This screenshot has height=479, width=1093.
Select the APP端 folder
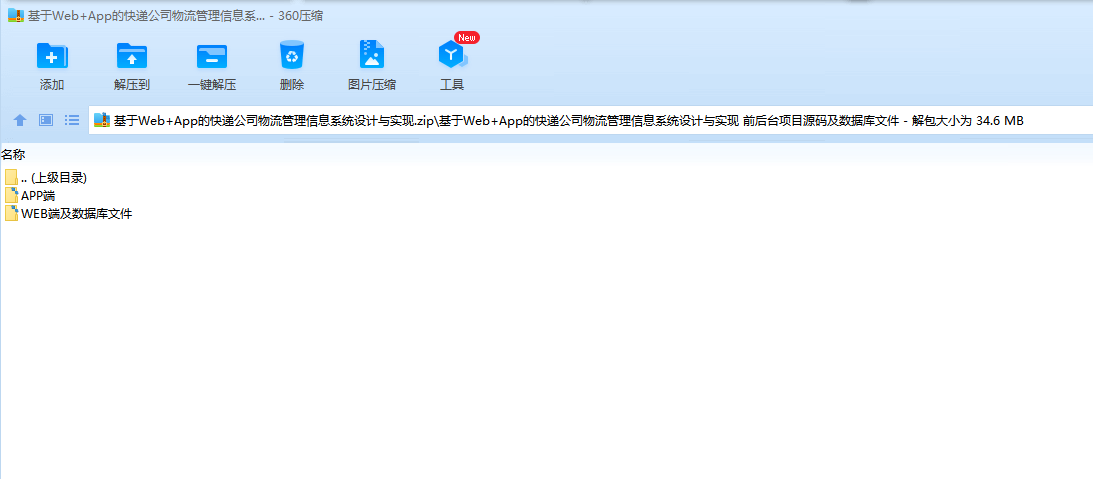(x=30, y=196)
